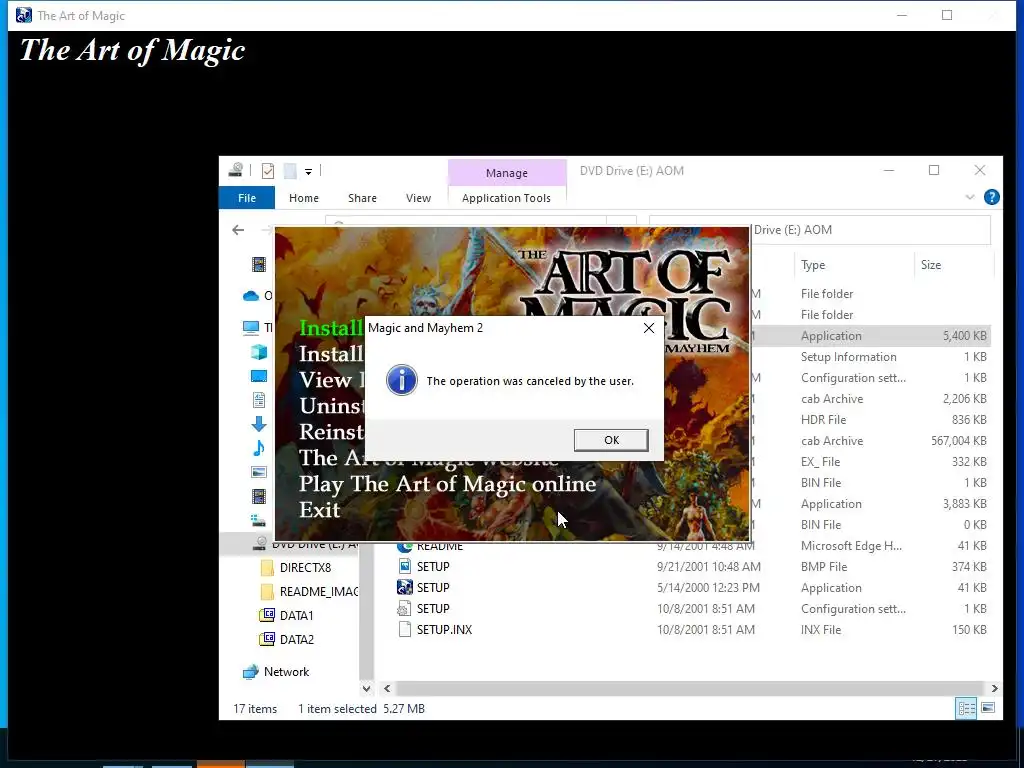Select SETUP Configuration settings file icon
Screen dimensions: 1024x768
[x=405, y=609]
